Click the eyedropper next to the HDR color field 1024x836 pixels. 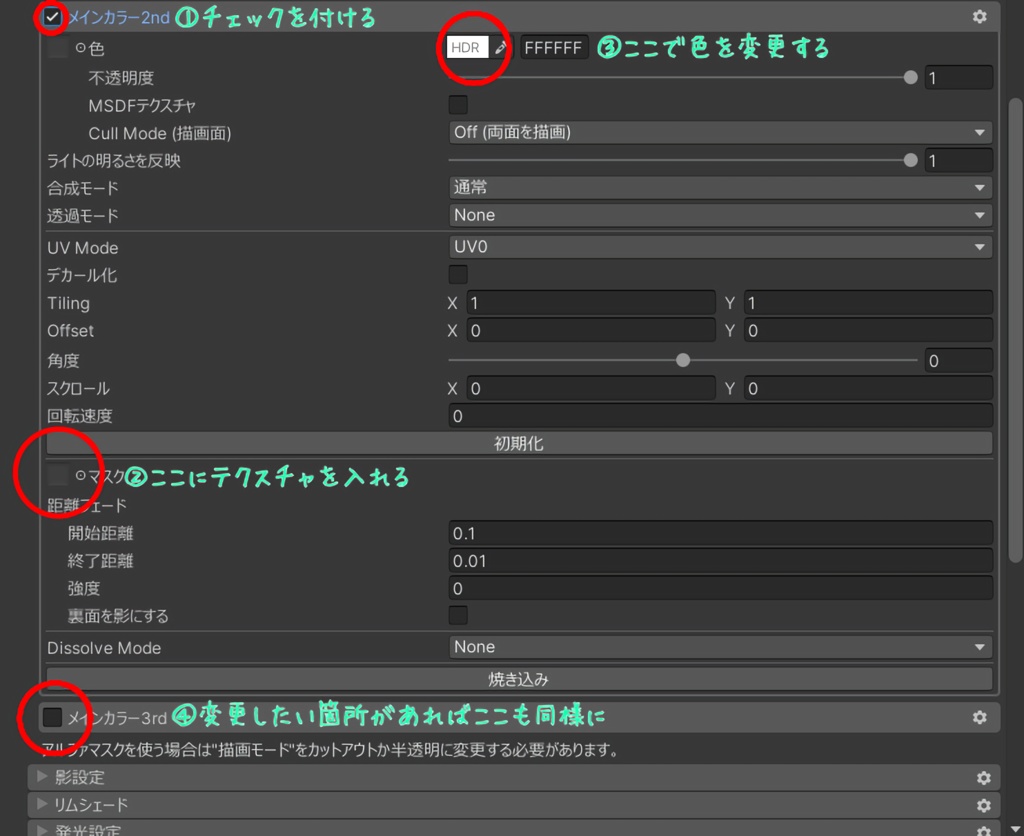500,46
